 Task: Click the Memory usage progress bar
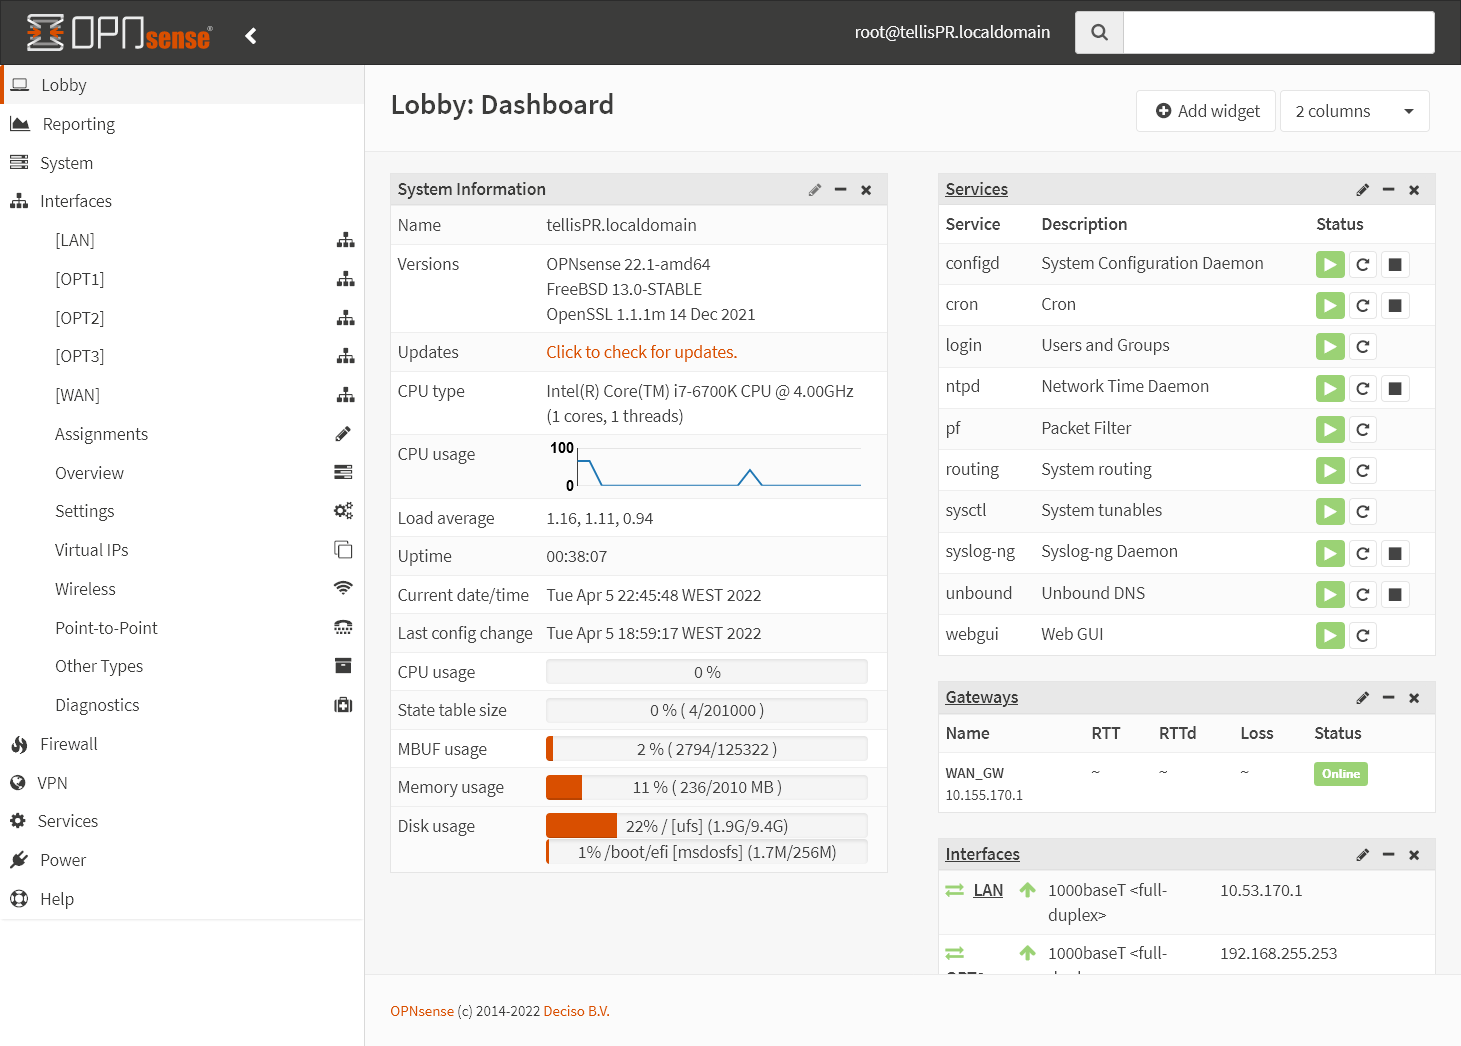click(x=706, y=788)
